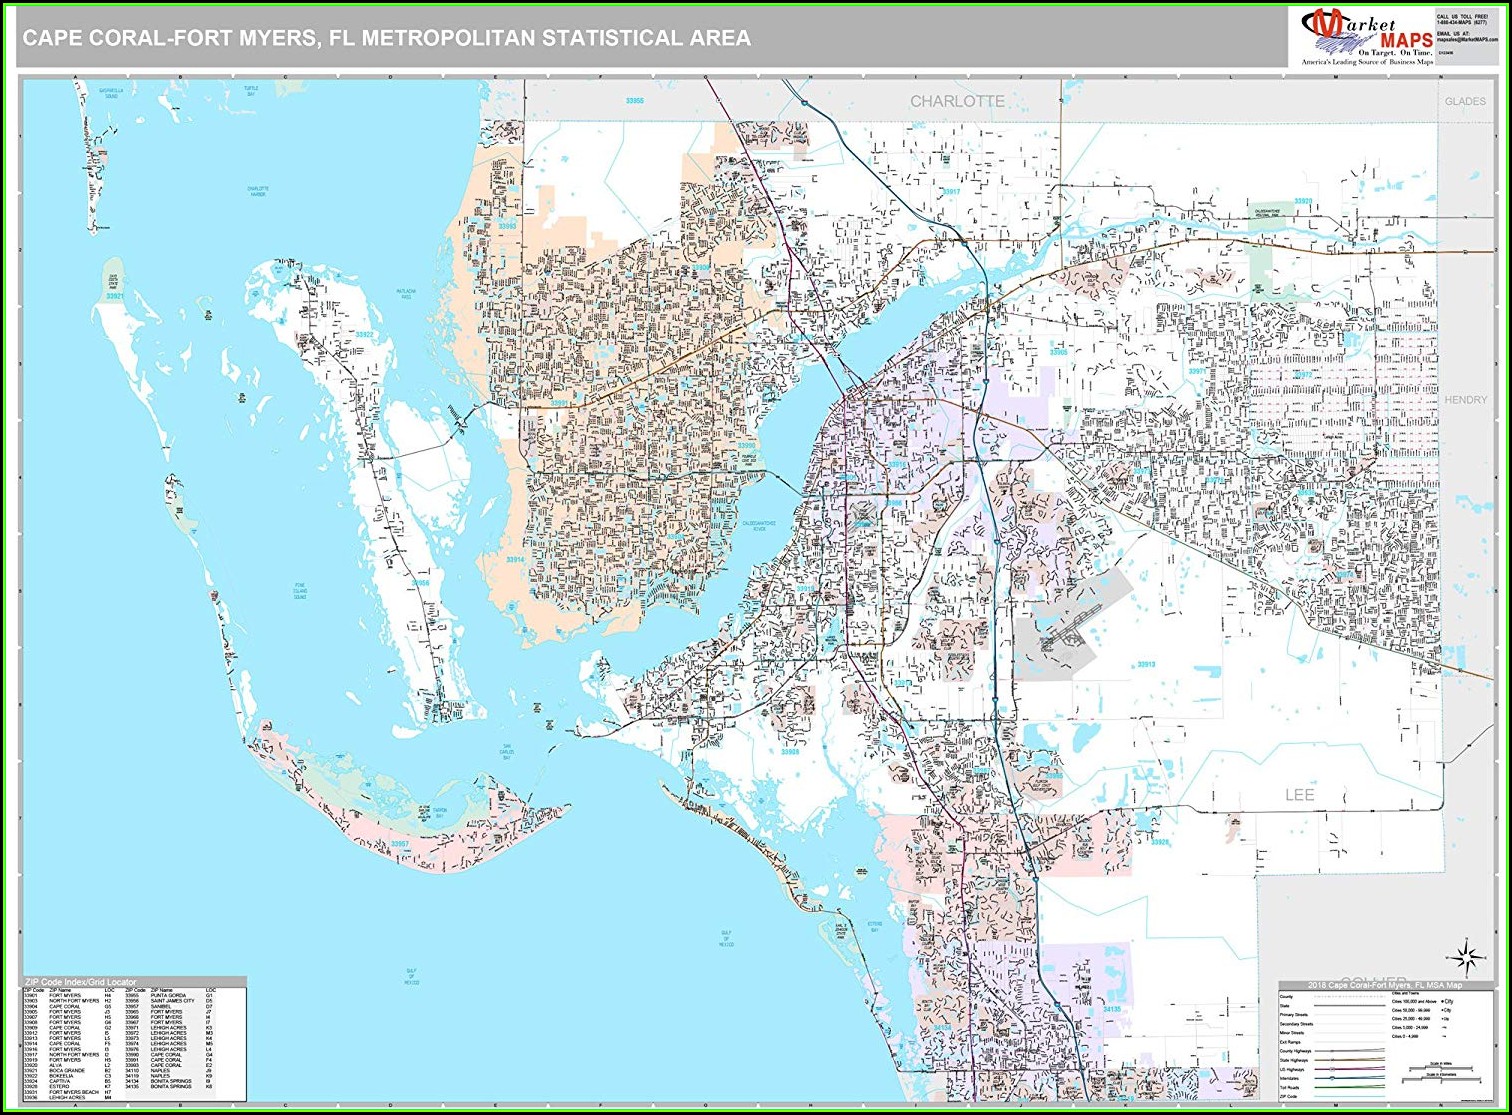Click ZIP code 33913 label on map
This screenshot has height=1115, width=1512.
coord(1145,664)
